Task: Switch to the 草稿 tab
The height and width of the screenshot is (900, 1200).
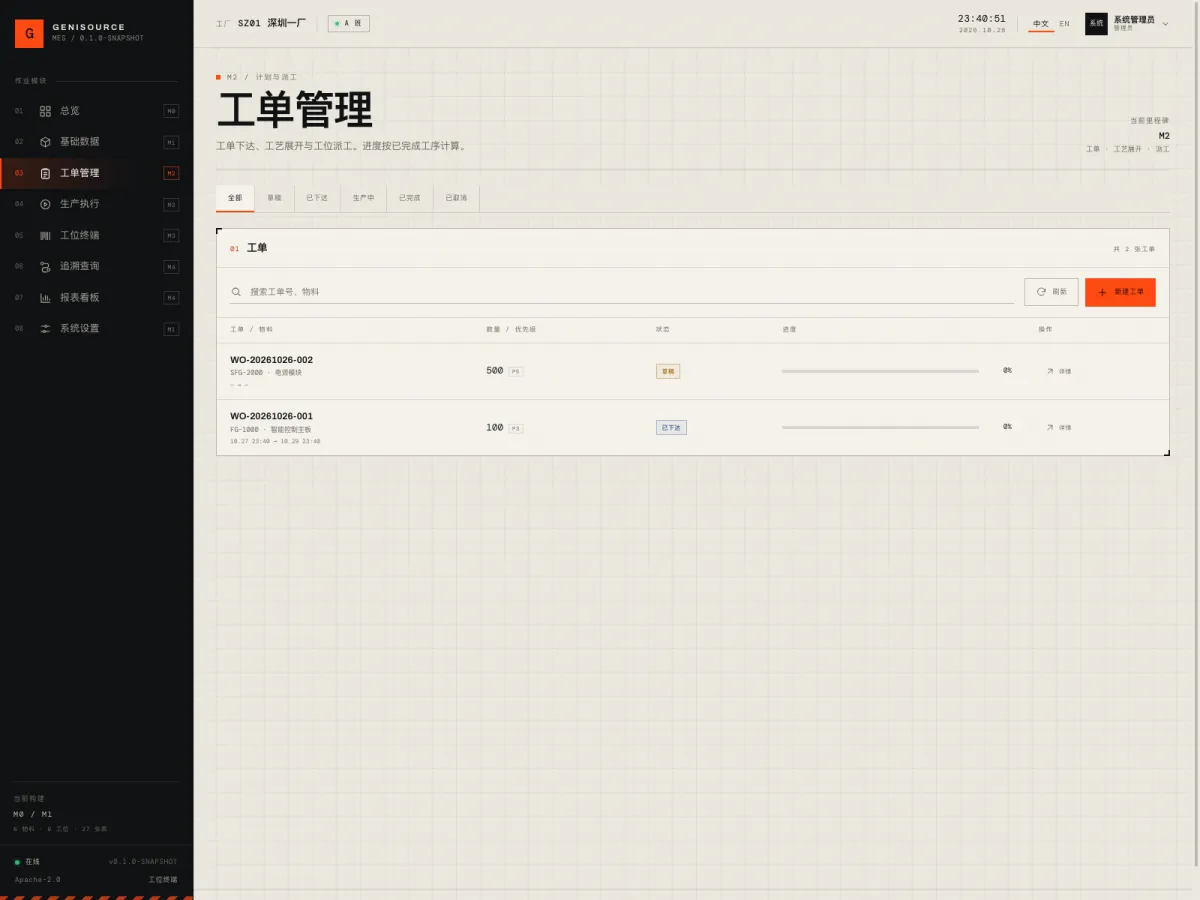Action: [274, 198]
